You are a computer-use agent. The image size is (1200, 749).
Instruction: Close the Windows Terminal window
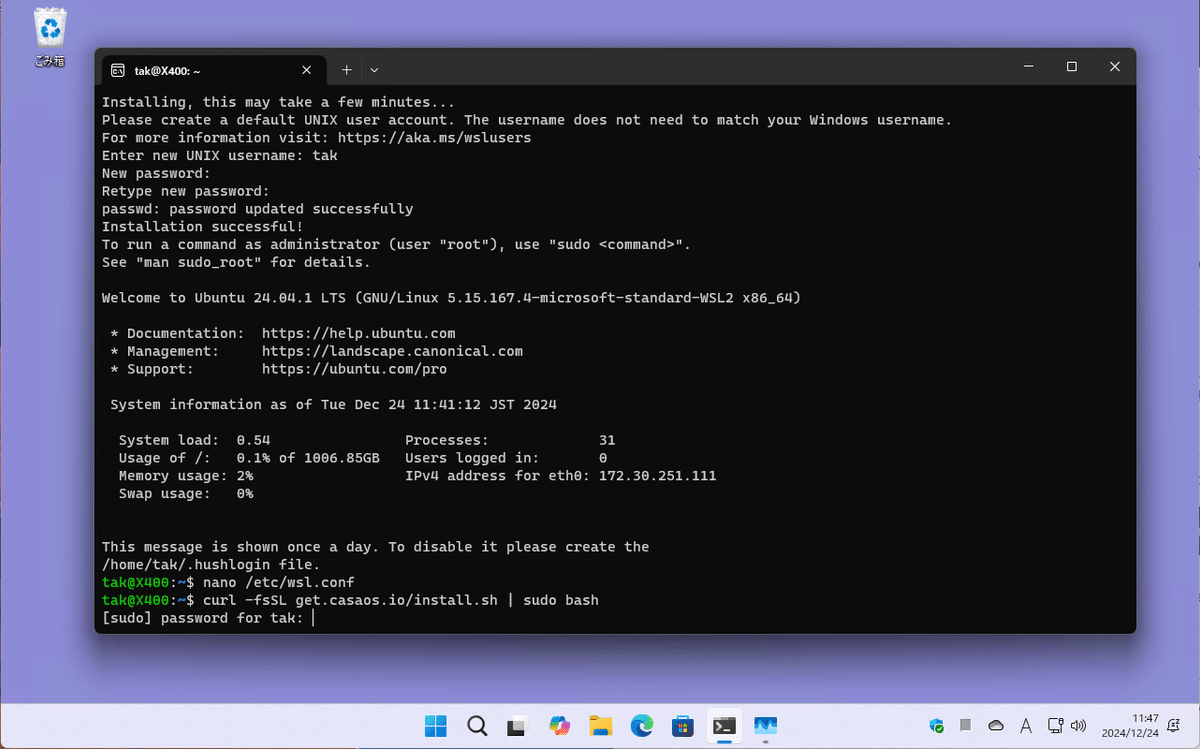coord(1114,67)
